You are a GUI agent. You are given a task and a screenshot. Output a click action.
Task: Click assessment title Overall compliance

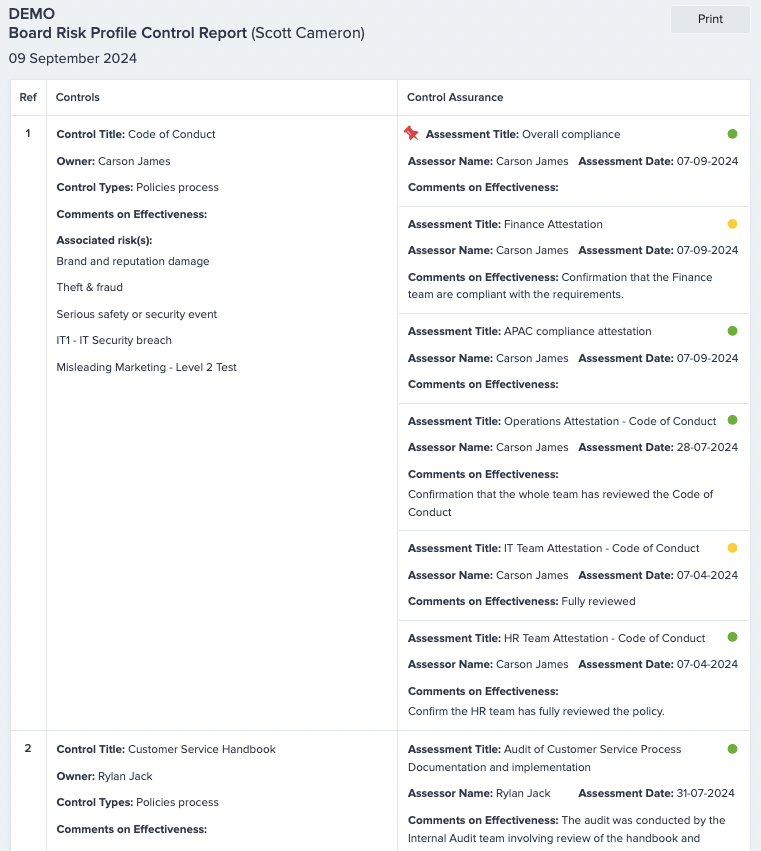click(x=571, y=134)
